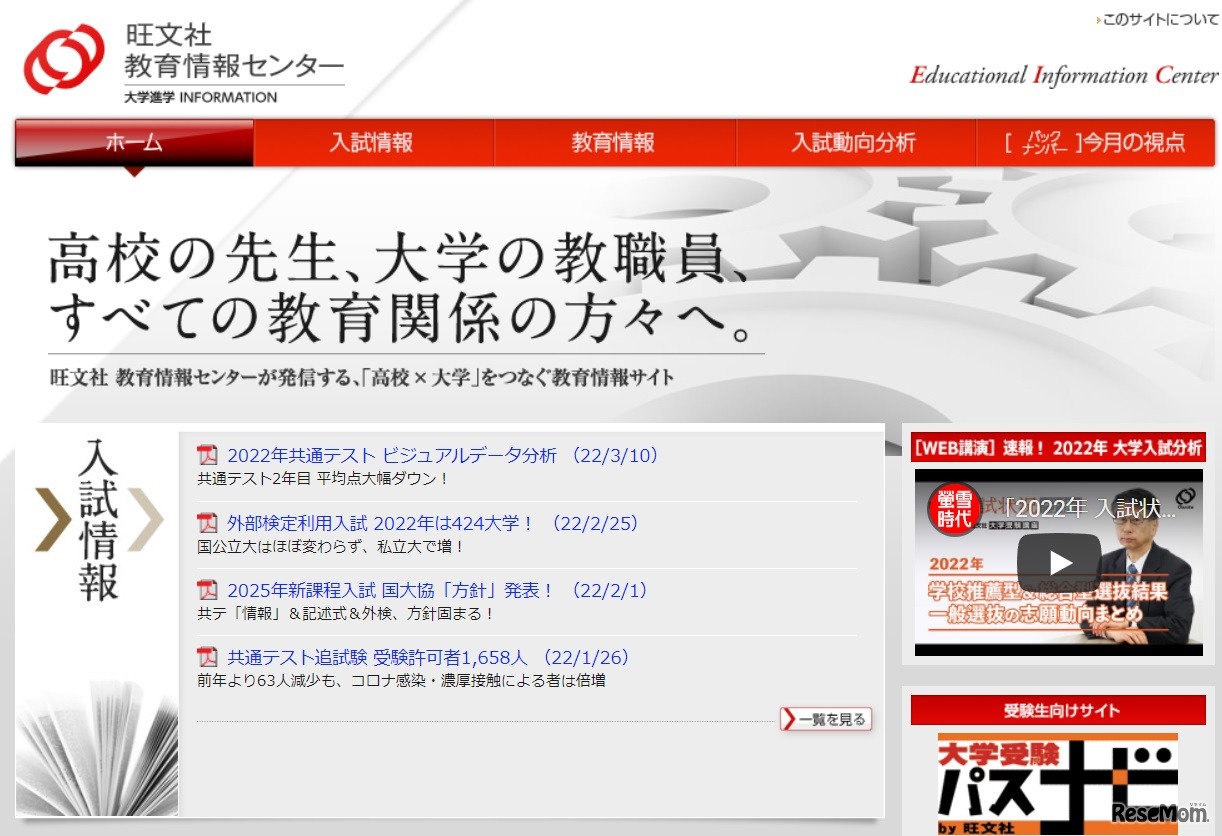Select the 入試動向分析 menu item
1222x836 pixels.
coord(856,143)
